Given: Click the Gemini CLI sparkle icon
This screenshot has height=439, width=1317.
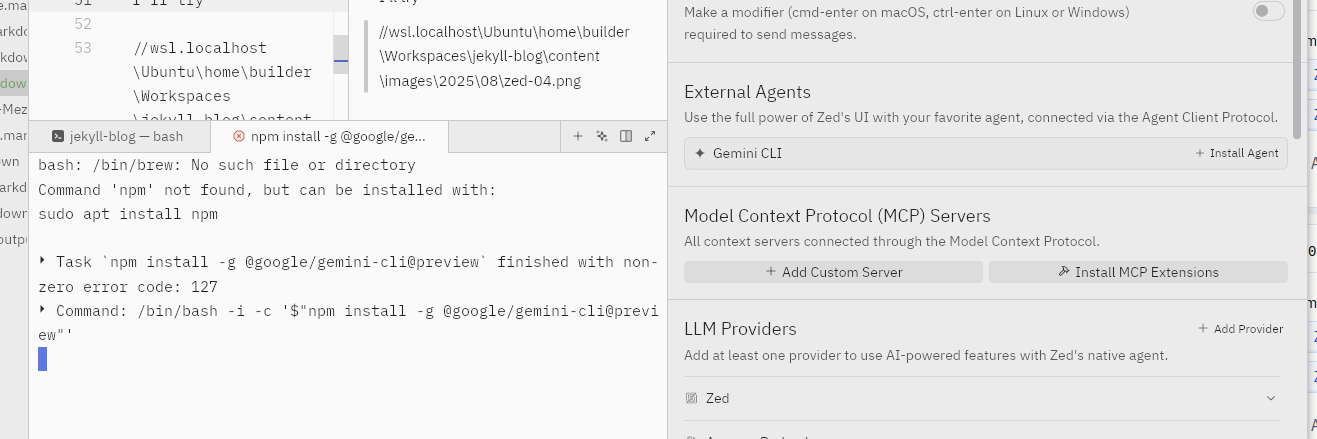Looking at the screenshot, I should pos(700,154).
